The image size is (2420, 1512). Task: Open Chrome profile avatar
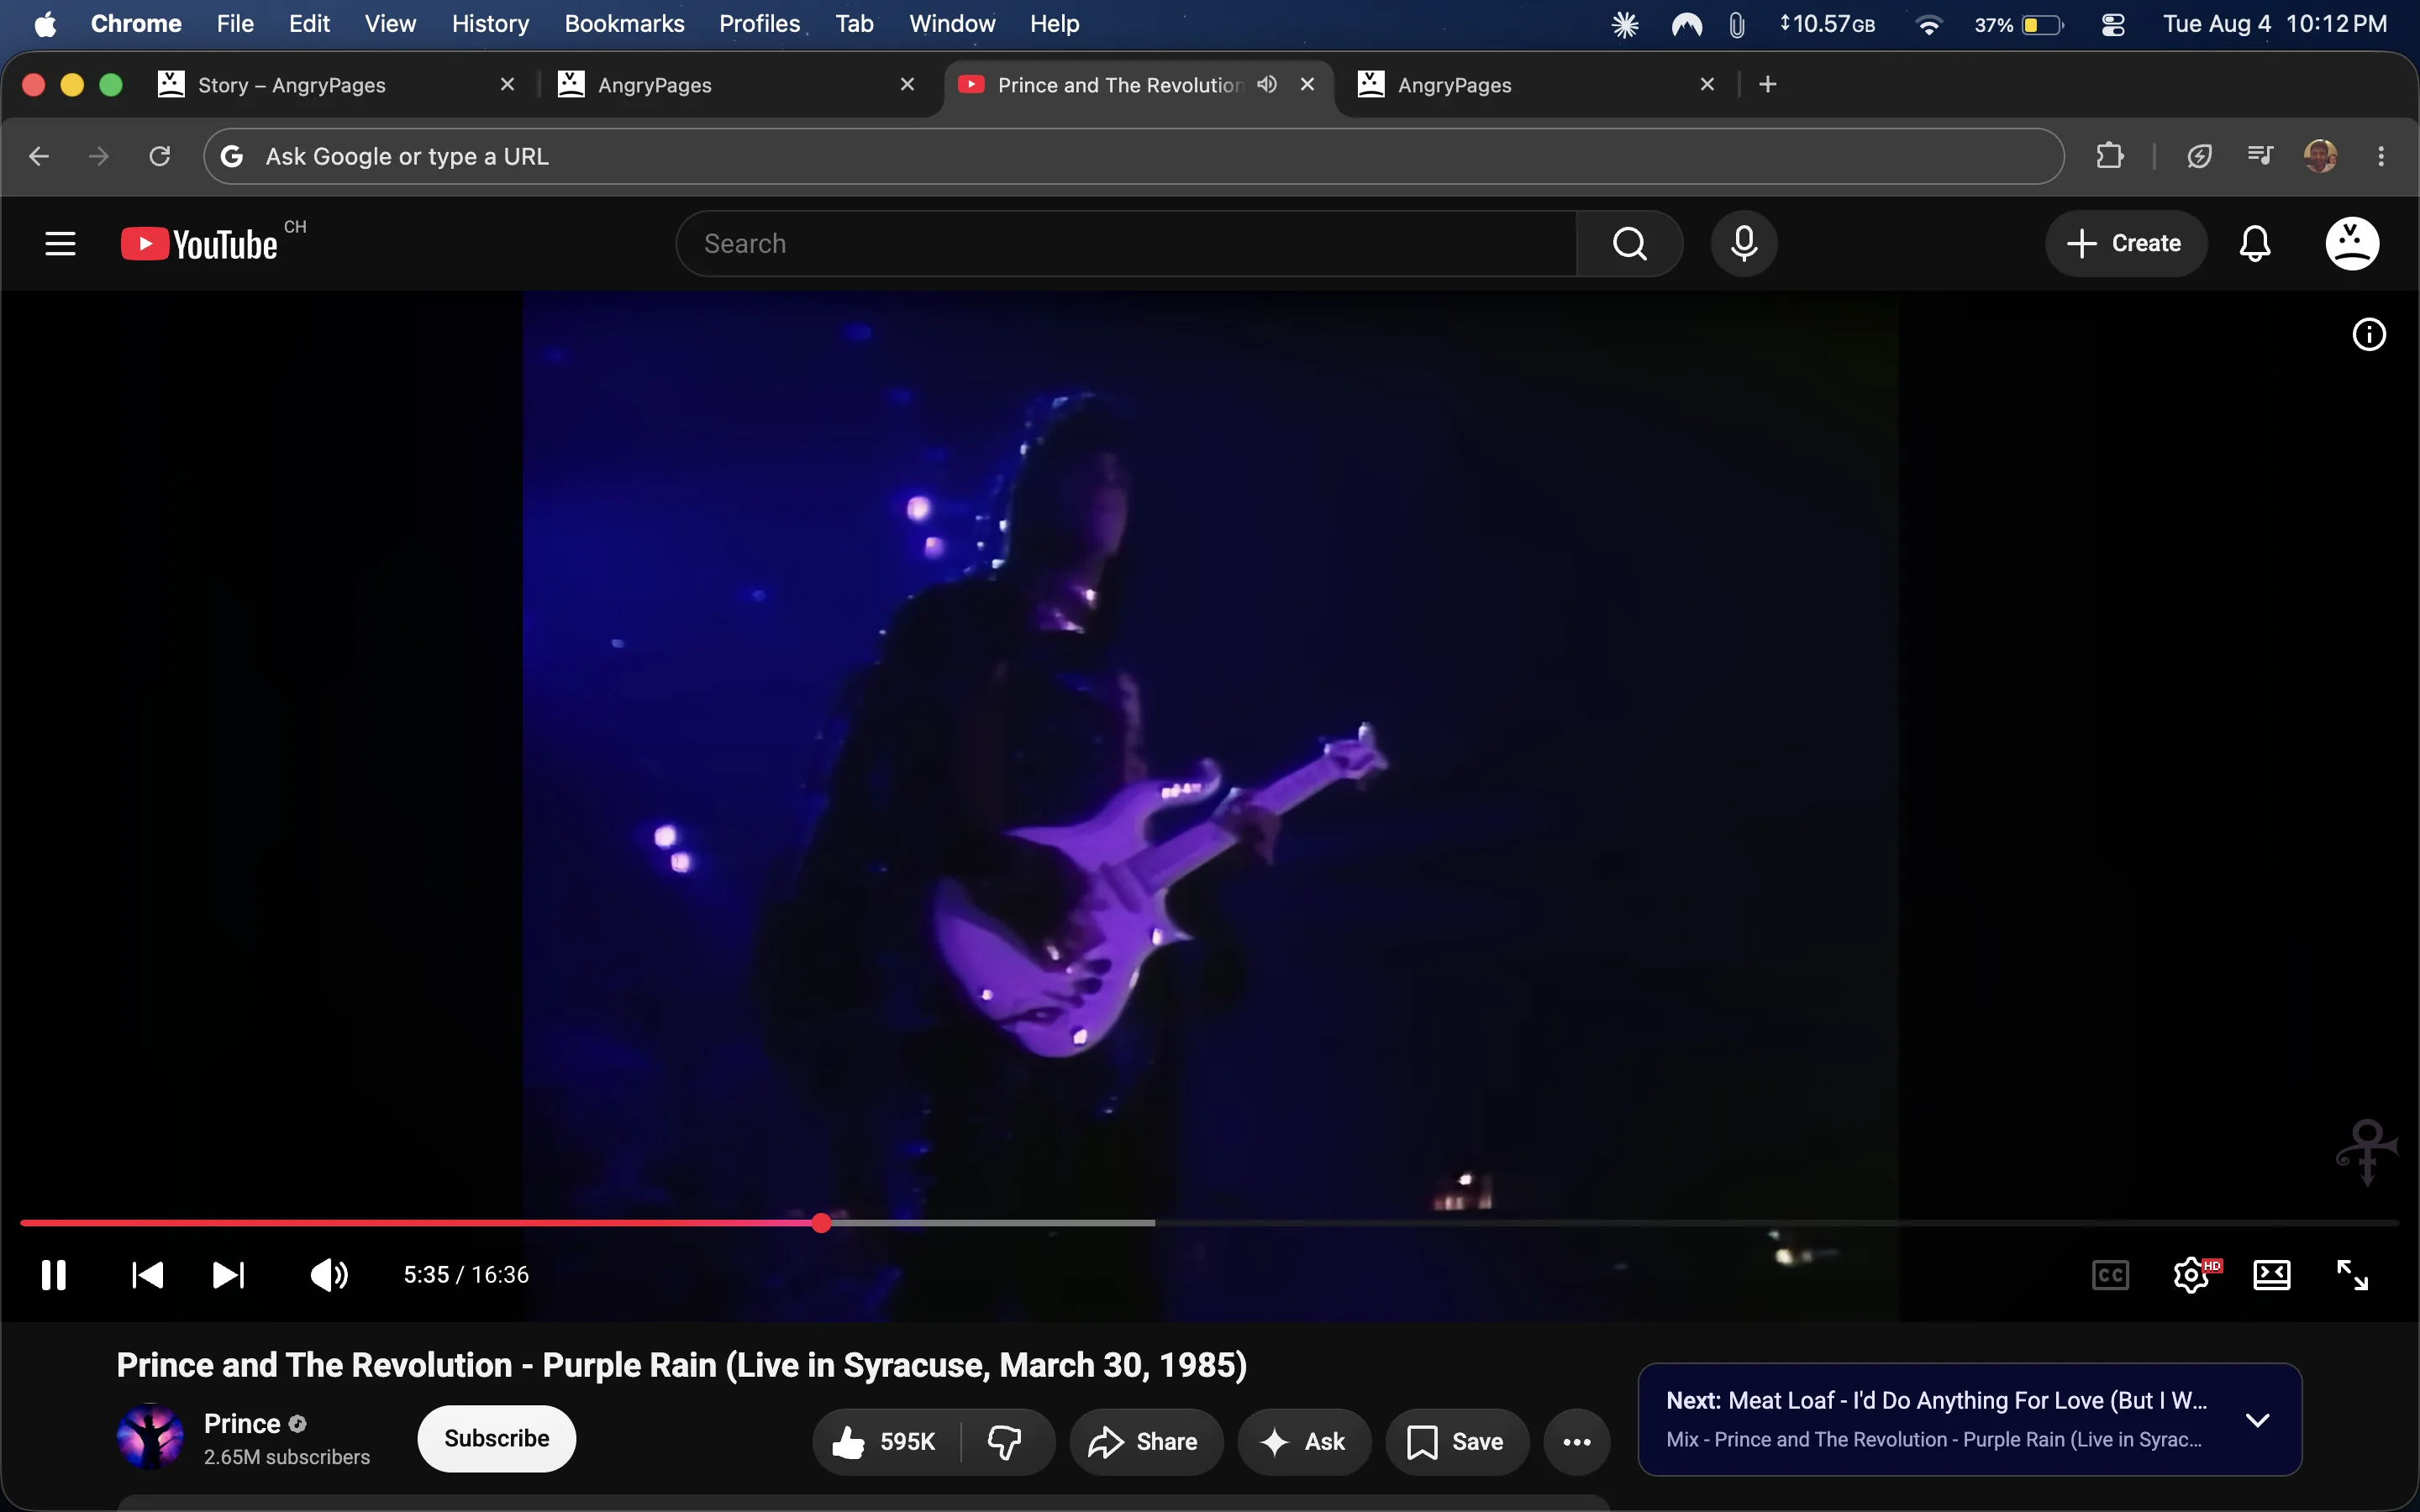click(2320, 156)
